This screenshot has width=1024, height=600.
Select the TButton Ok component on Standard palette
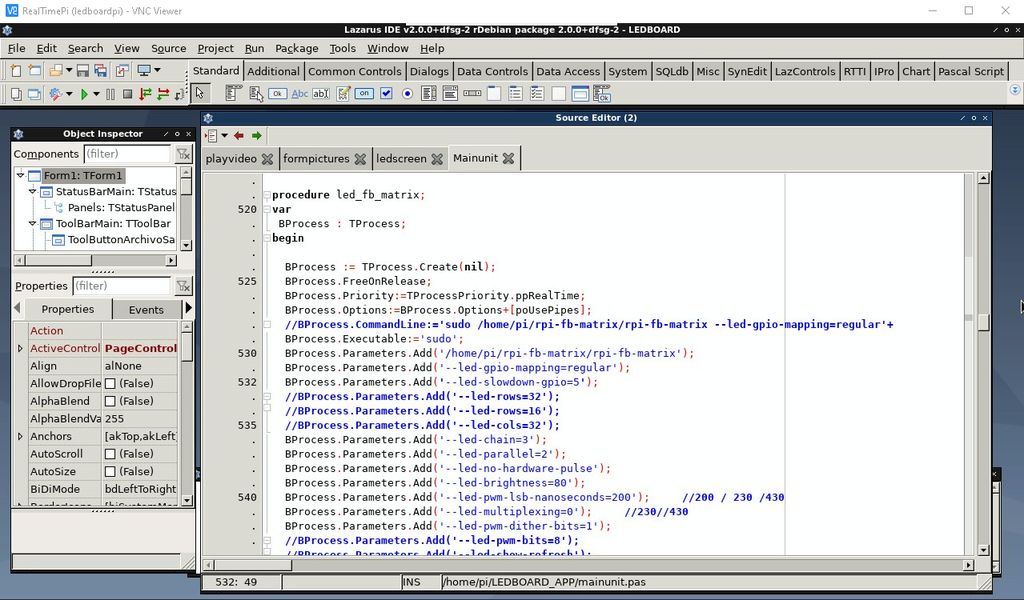pos(278,92)
